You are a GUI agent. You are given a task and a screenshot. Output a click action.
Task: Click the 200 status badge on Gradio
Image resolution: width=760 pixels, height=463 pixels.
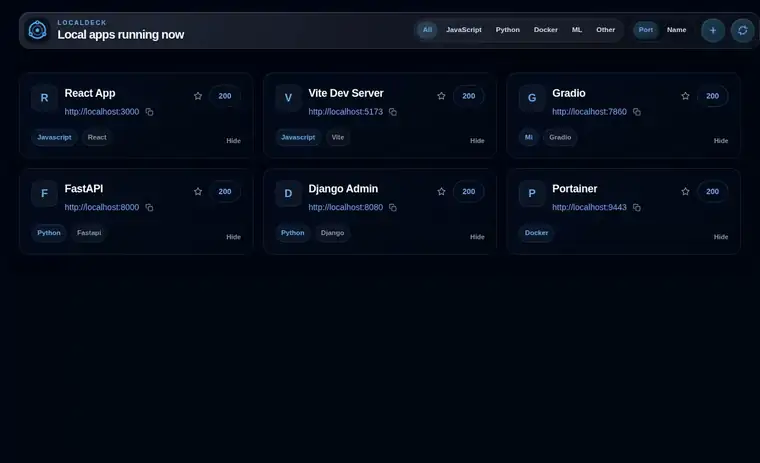(712, 96)
